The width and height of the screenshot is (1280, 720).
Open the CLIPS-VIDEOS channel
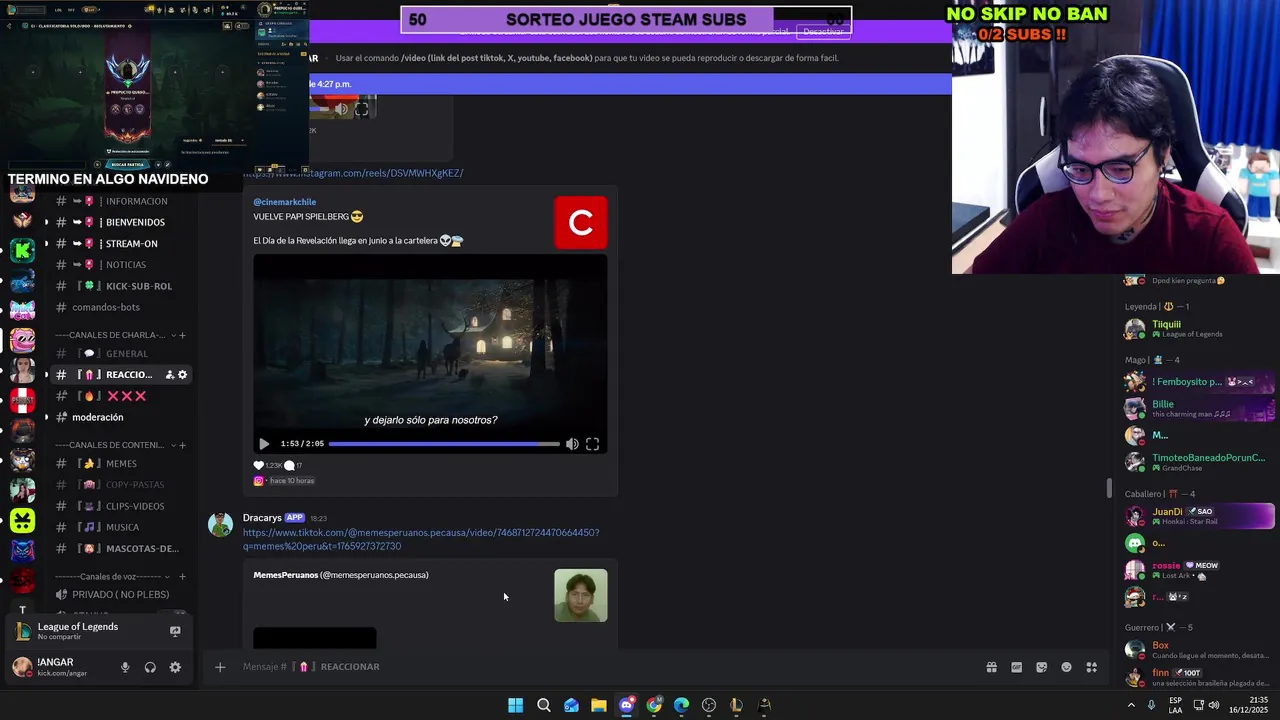click(x=119, y=506)
